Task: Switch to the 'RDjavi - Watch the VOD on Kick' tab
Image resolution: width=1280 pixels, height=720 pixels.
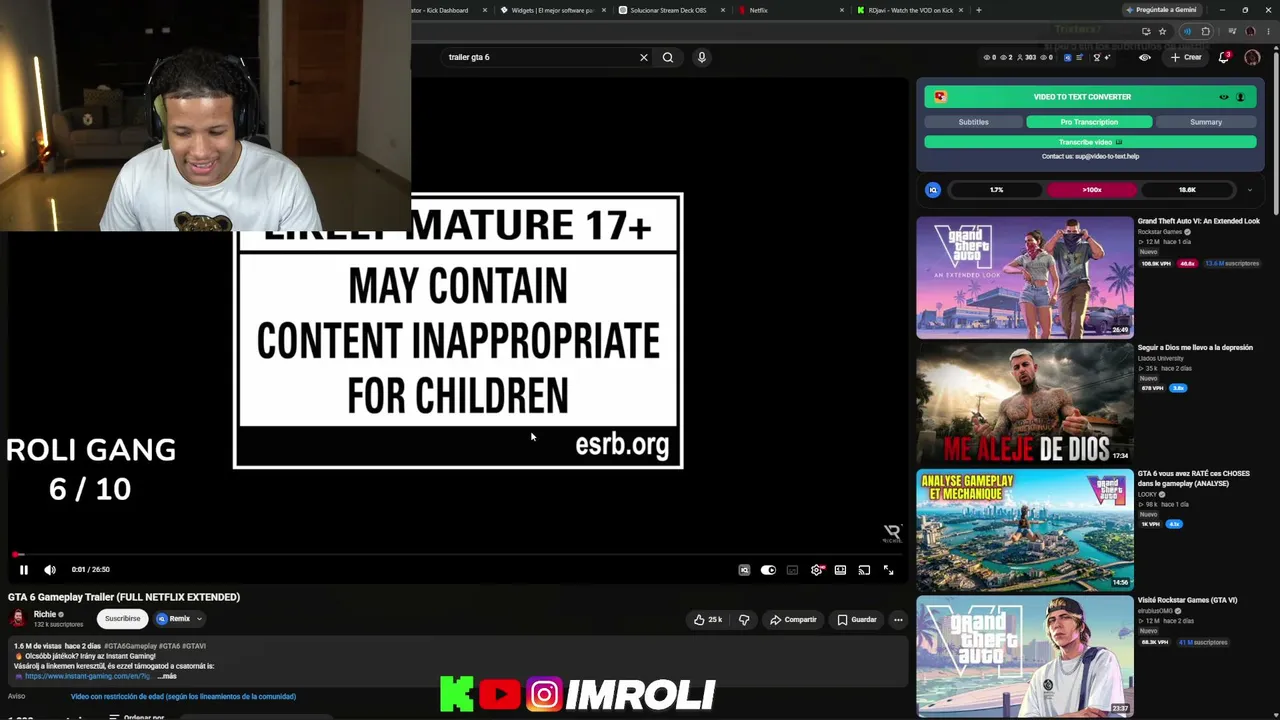Action: (910, 10)
